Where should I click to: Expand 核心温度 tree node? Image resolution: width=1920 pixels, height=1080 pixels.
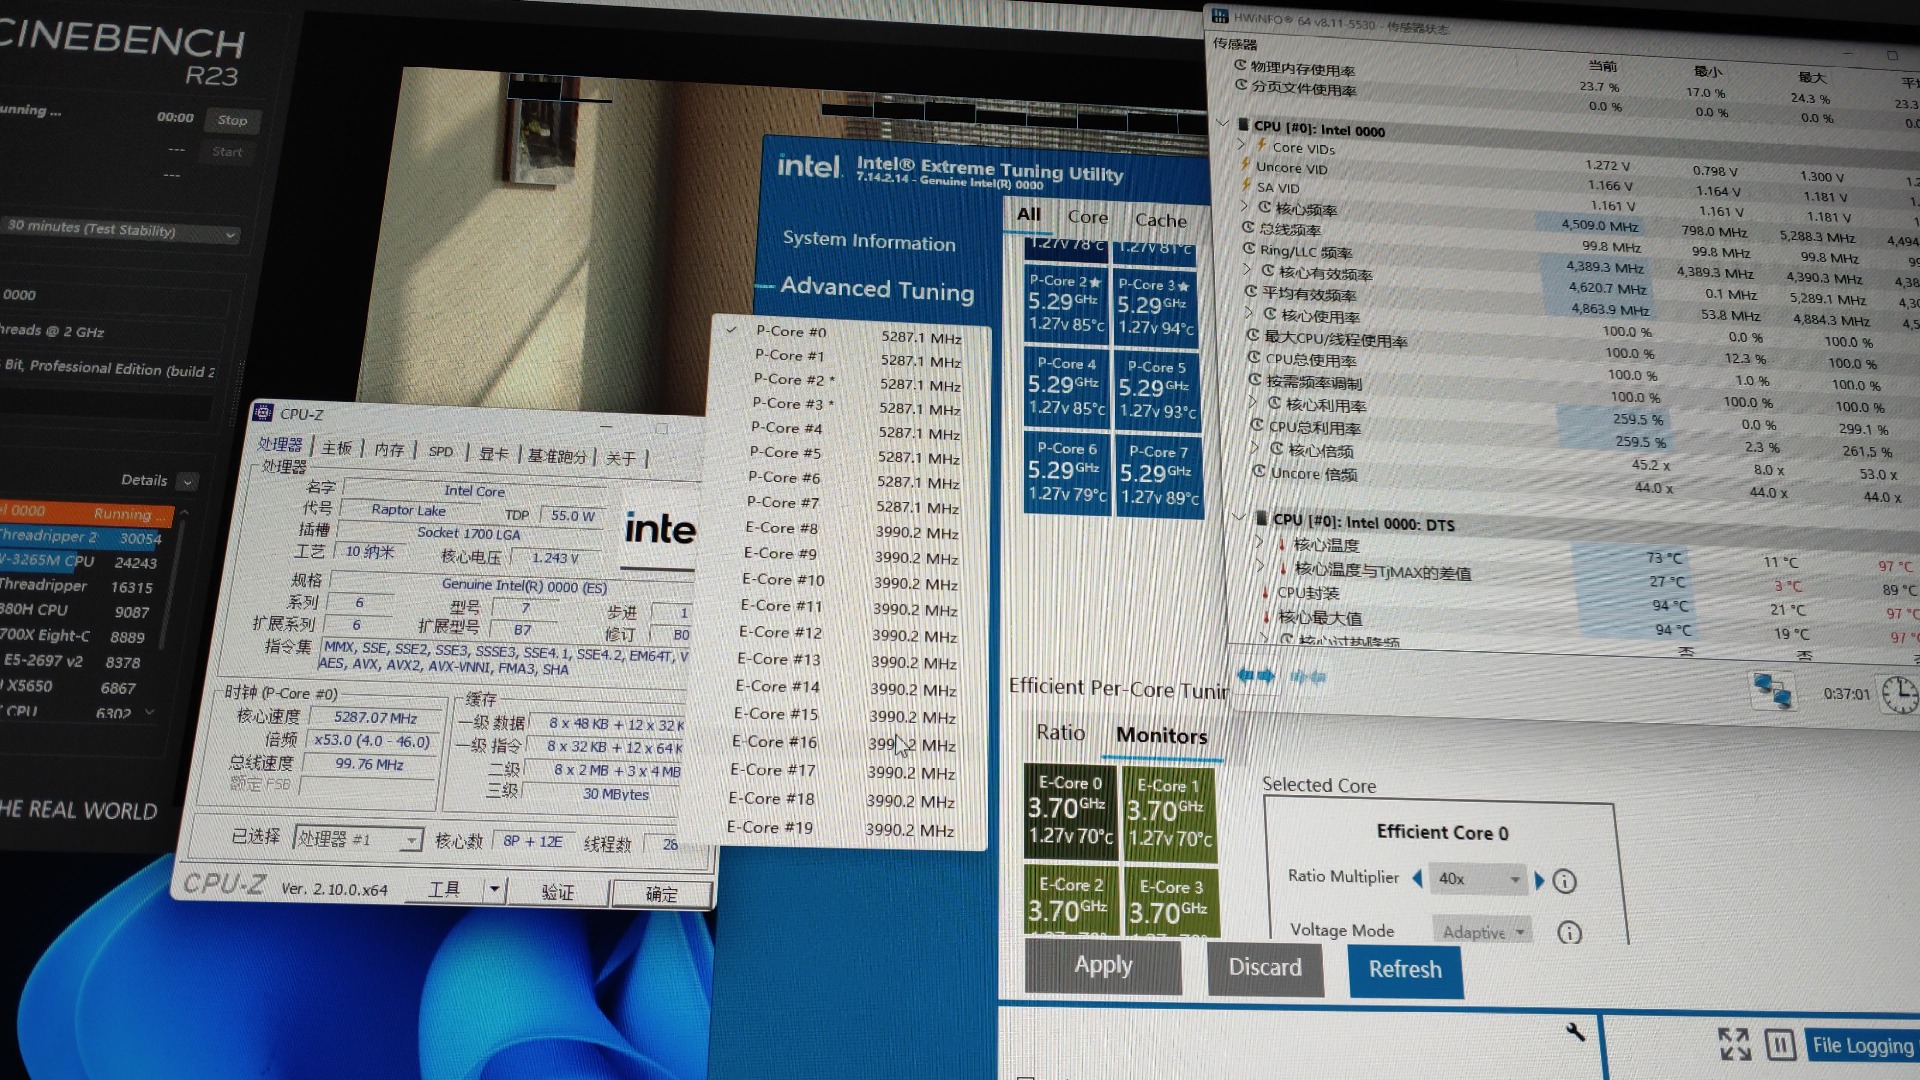1259,542
